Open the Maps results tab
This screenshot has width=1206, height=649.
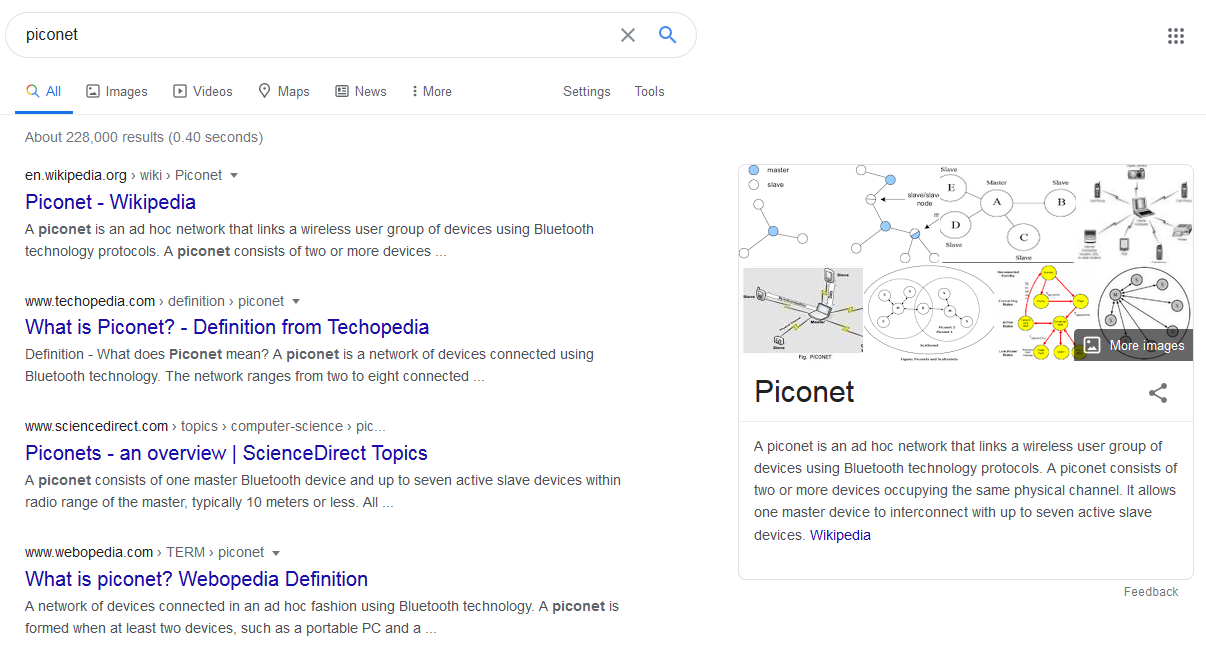click(284, 91)
